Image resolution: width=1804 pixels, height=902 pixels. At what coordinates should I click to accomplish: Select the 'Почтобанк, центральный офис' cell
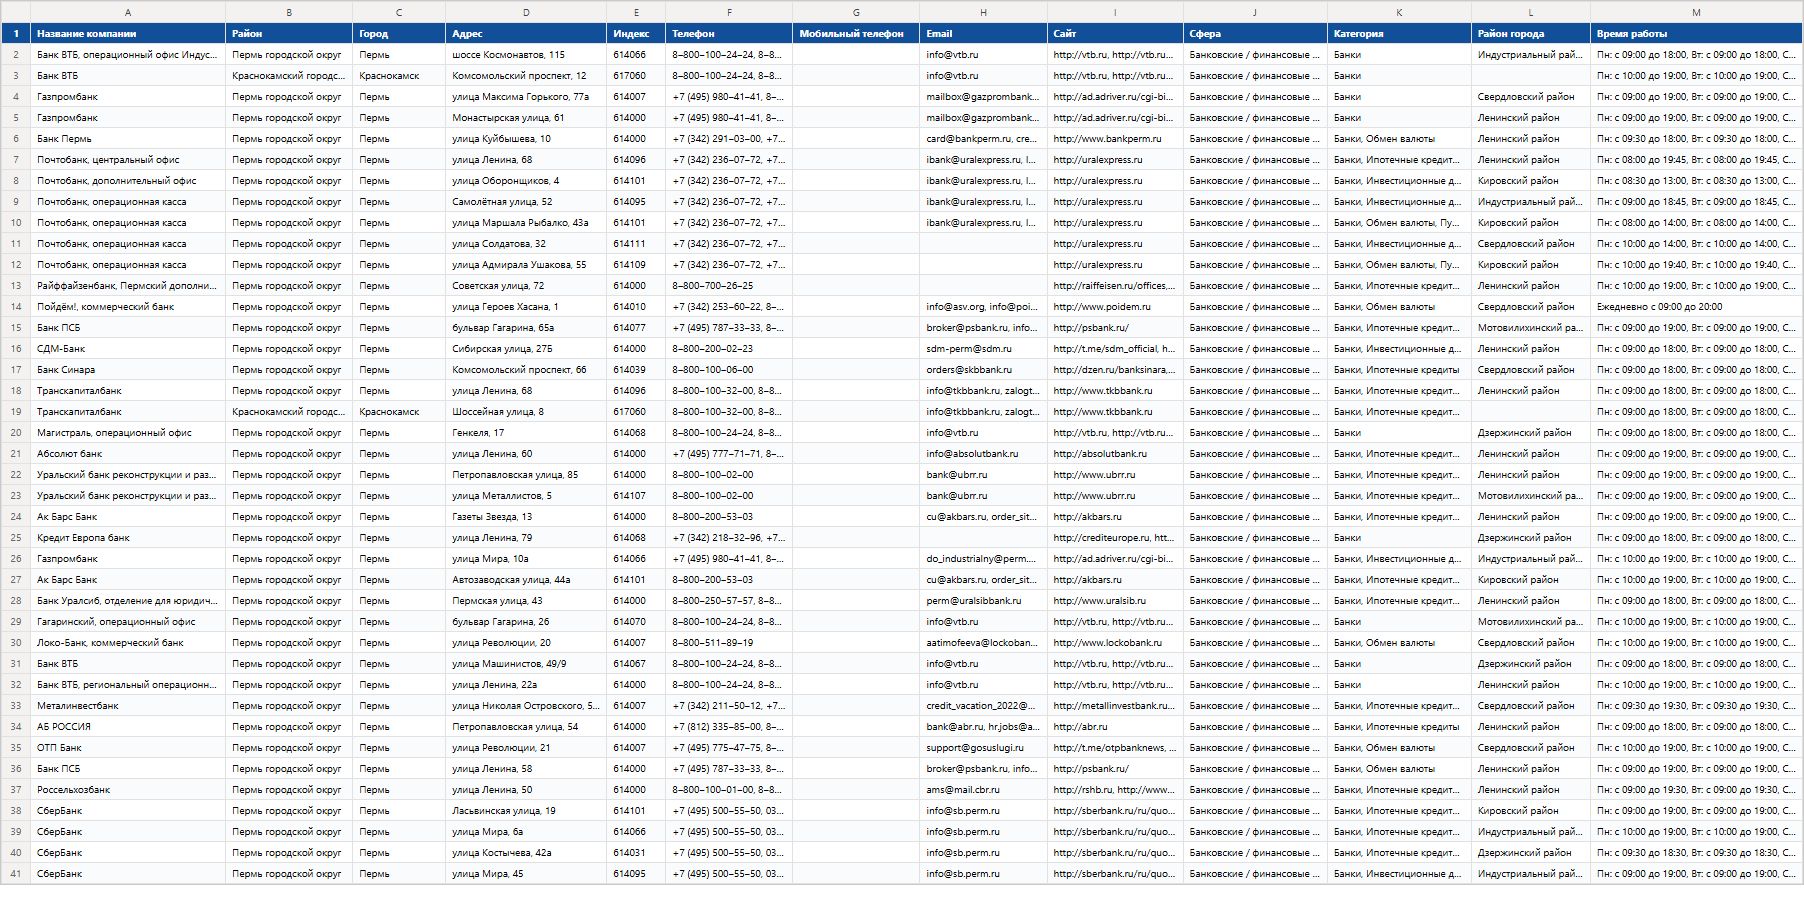[x=128, y=160]
